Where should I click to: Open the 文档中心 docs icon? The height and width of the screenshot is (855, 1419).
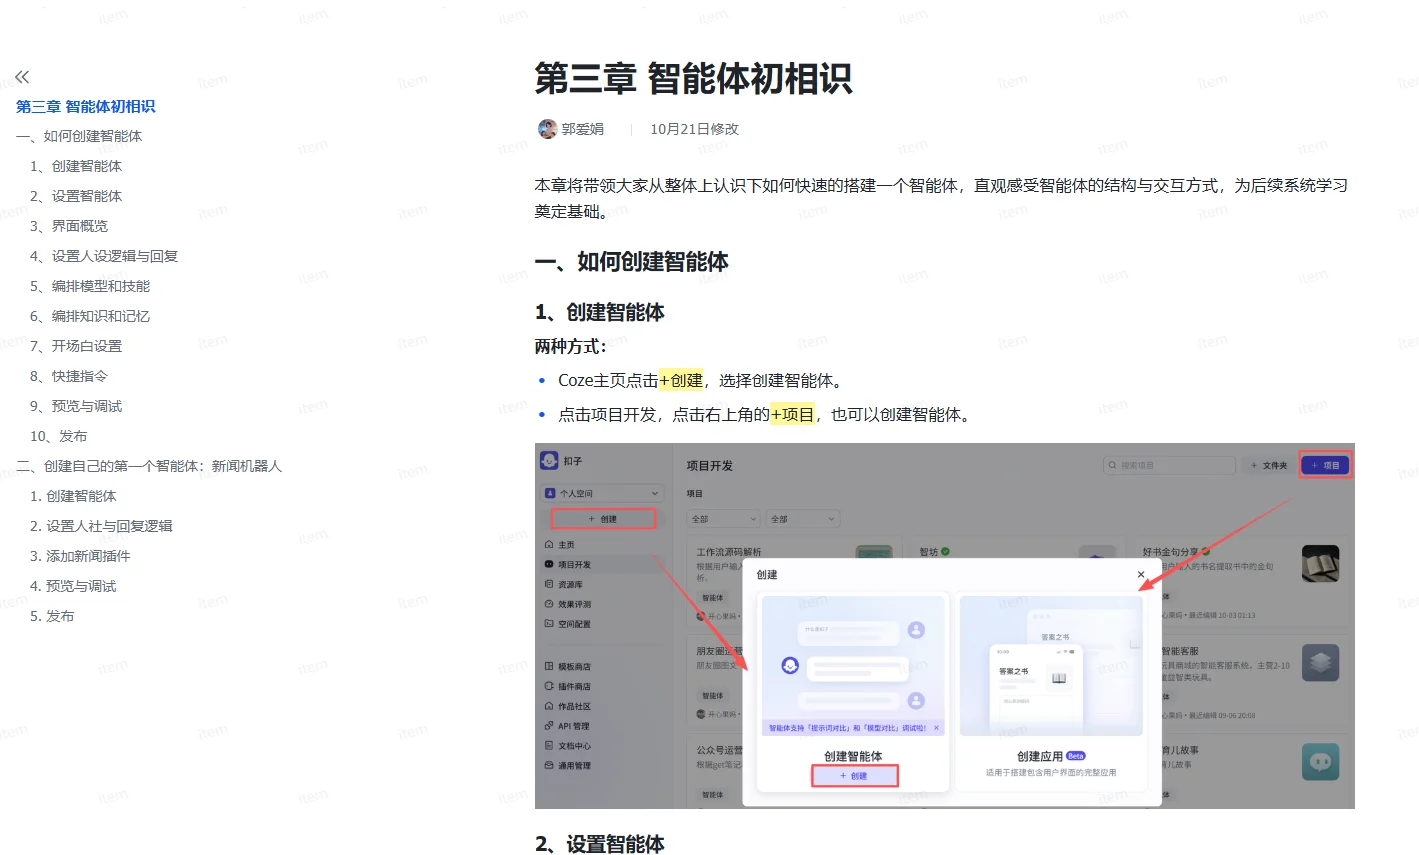[548, 745]
